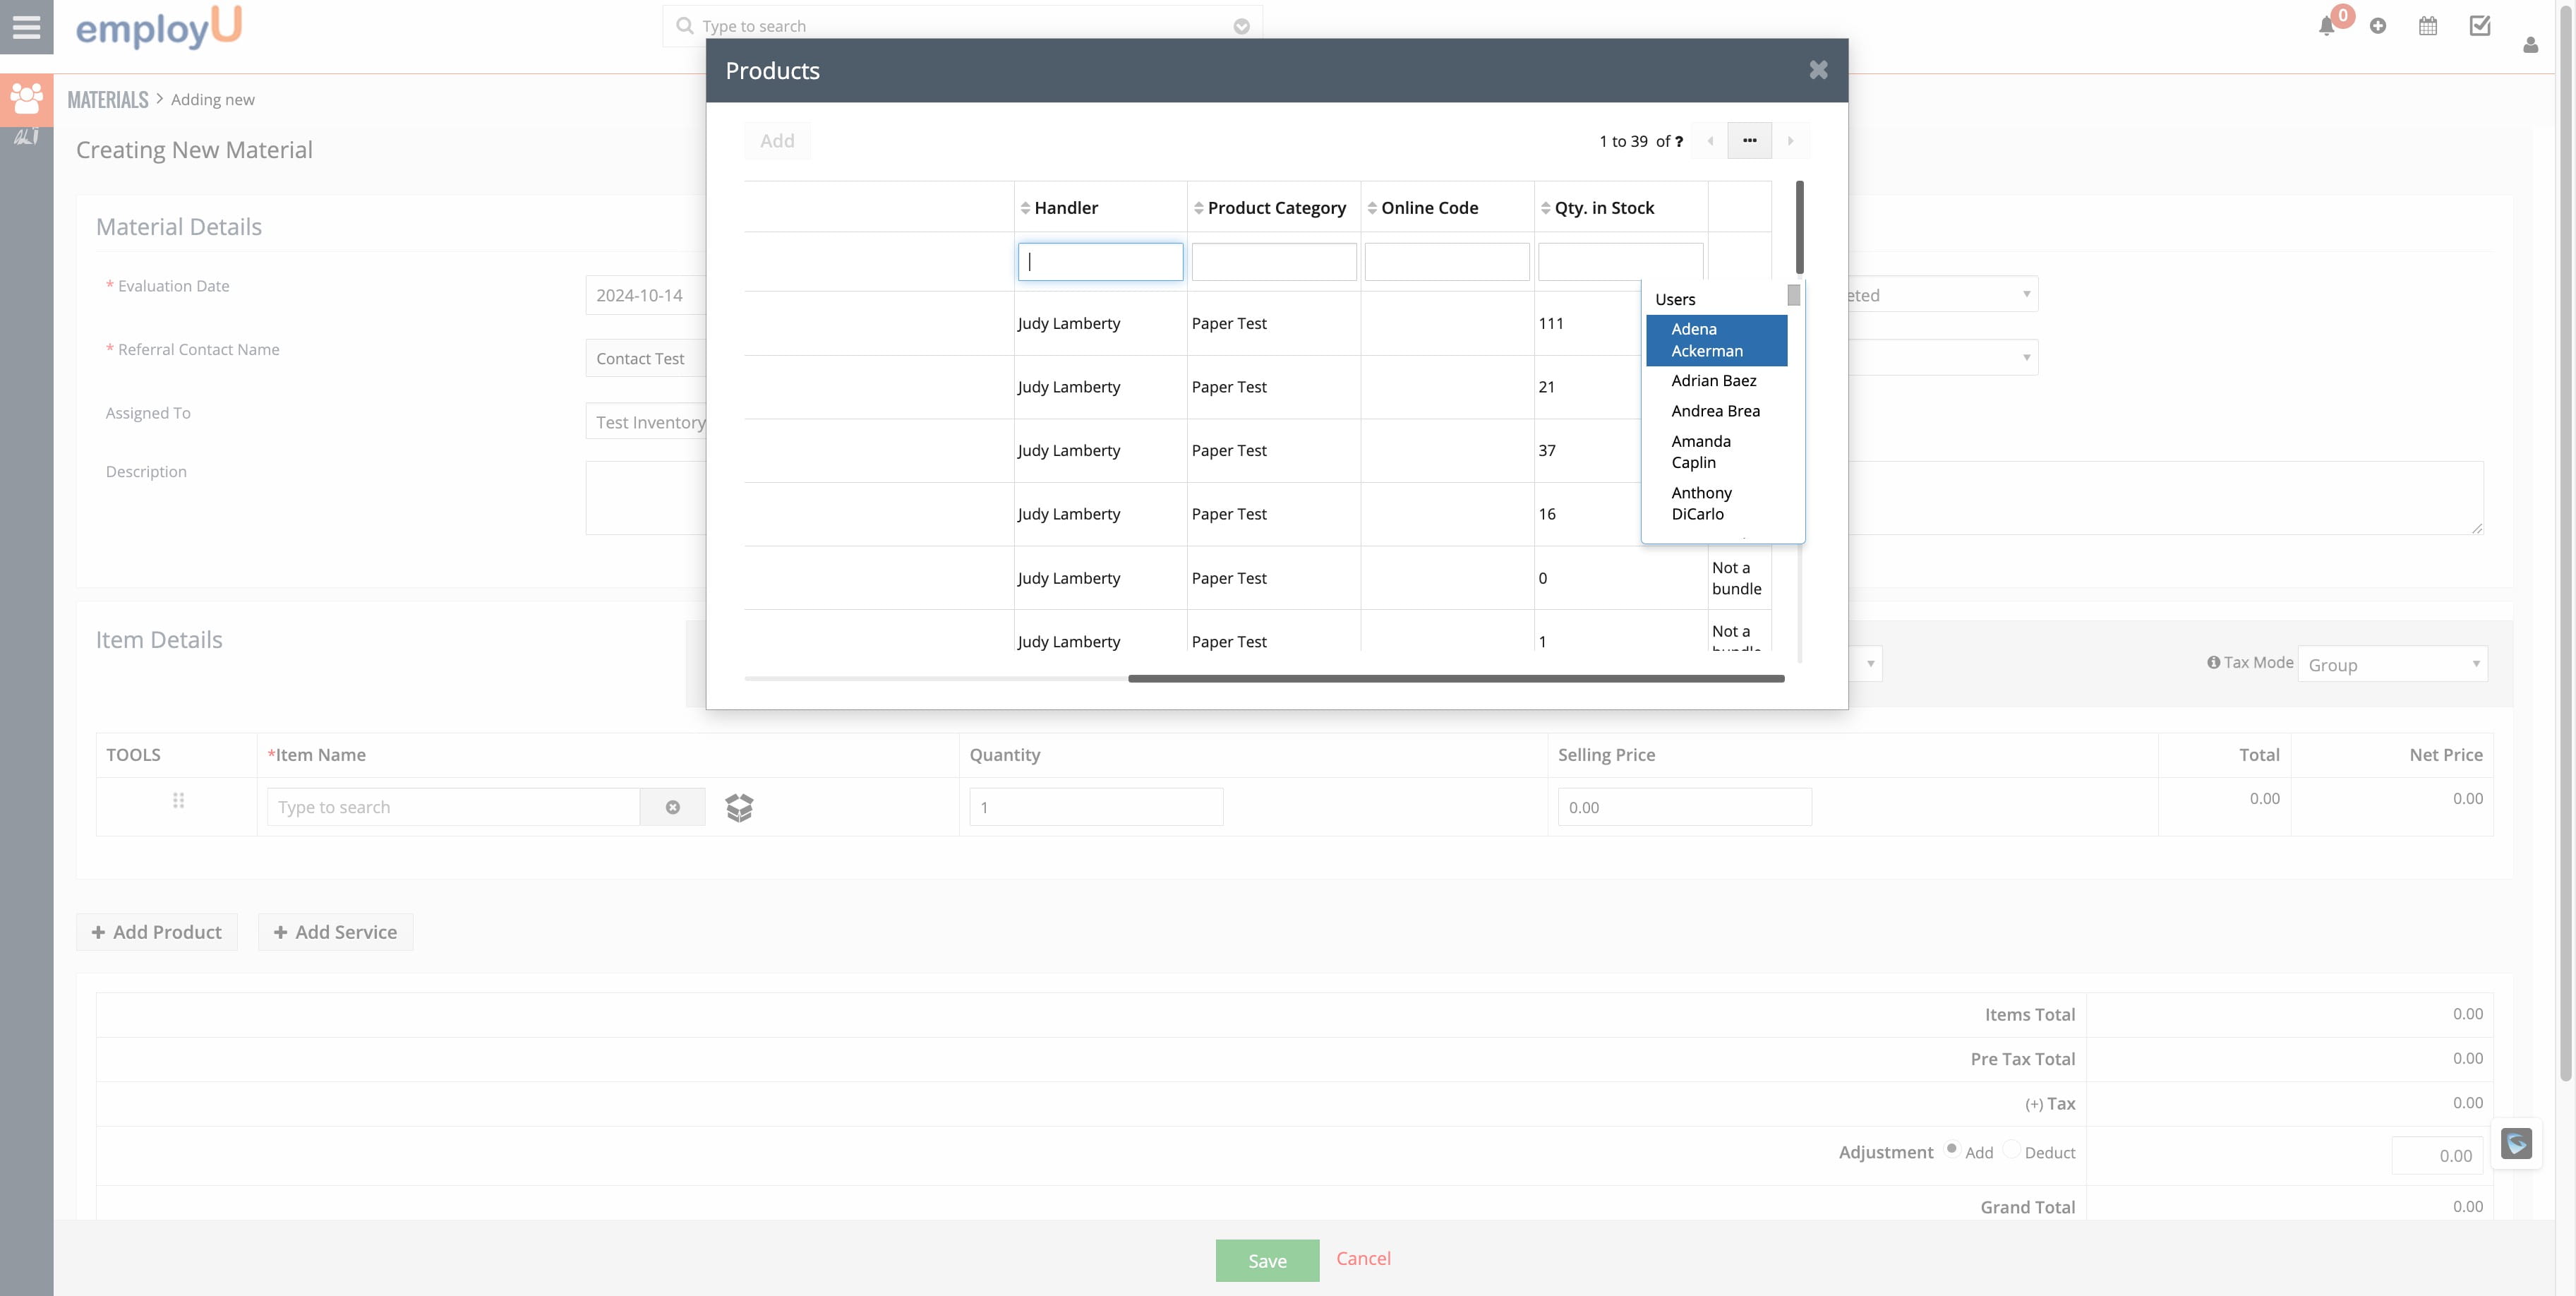
Task: Click the Products horizontal scrollbar
Action: [x=1455, y=679]
